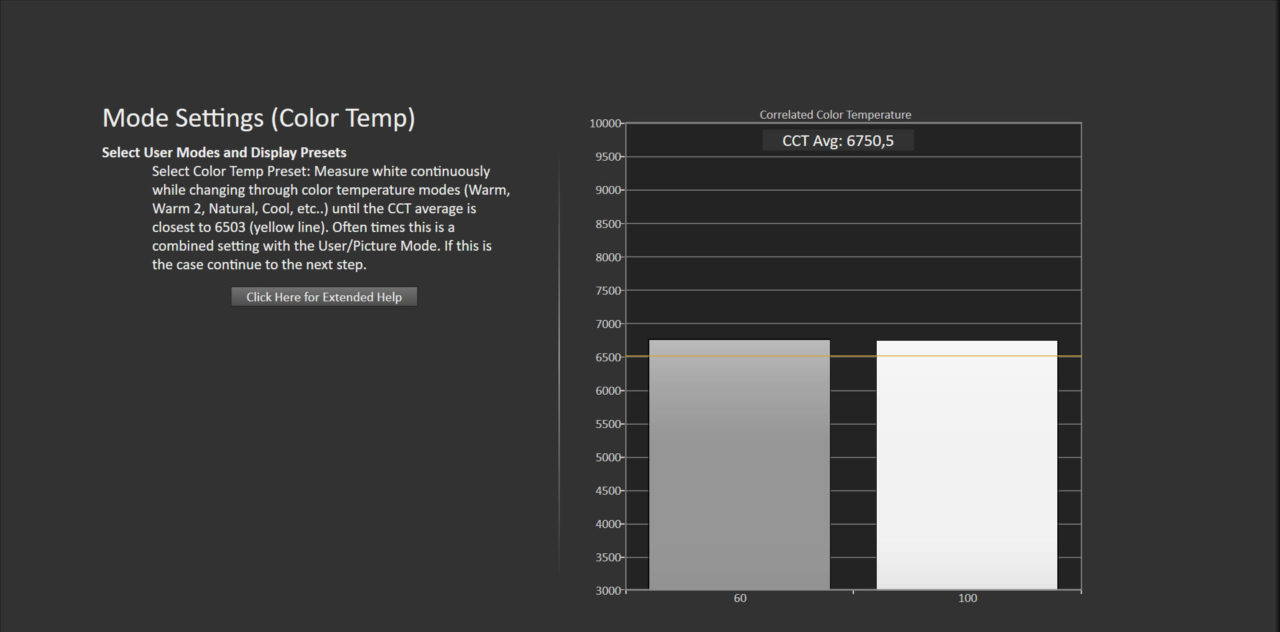Viewport: 1280px width, 632px height.
Task: Click the 6500 y-axis label
Action: (608, 357)
